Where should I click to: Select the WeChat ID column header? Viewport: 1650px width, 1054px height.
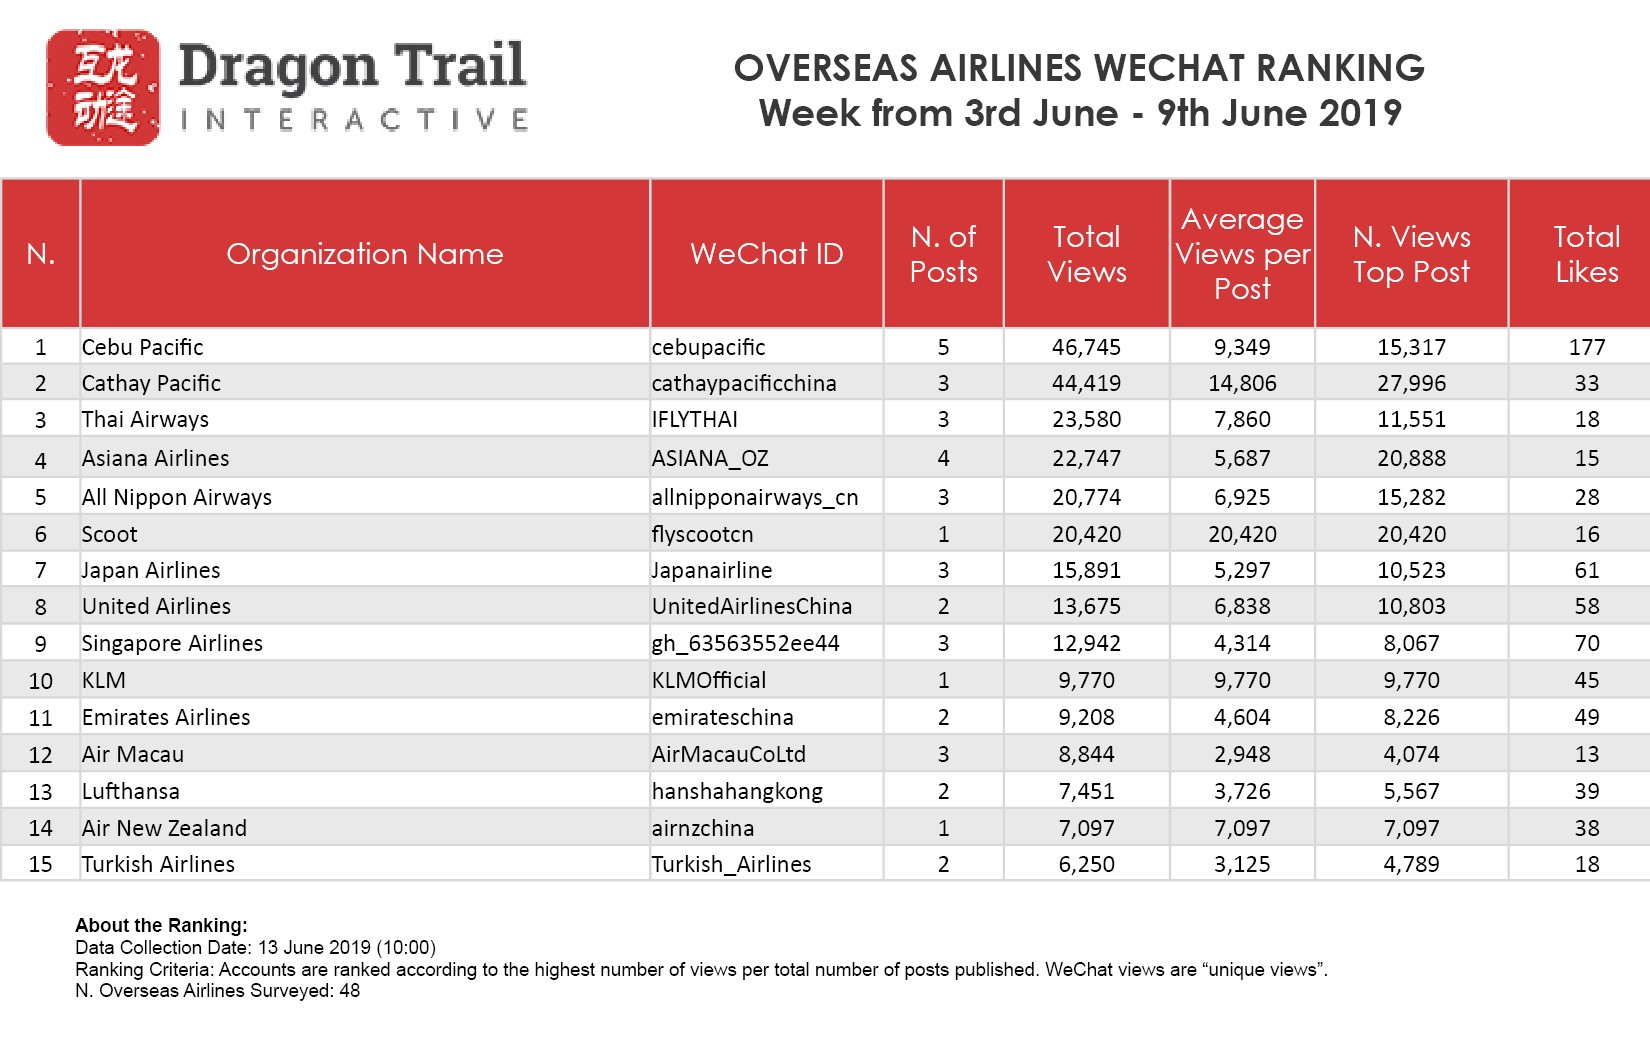coord(767,254)
